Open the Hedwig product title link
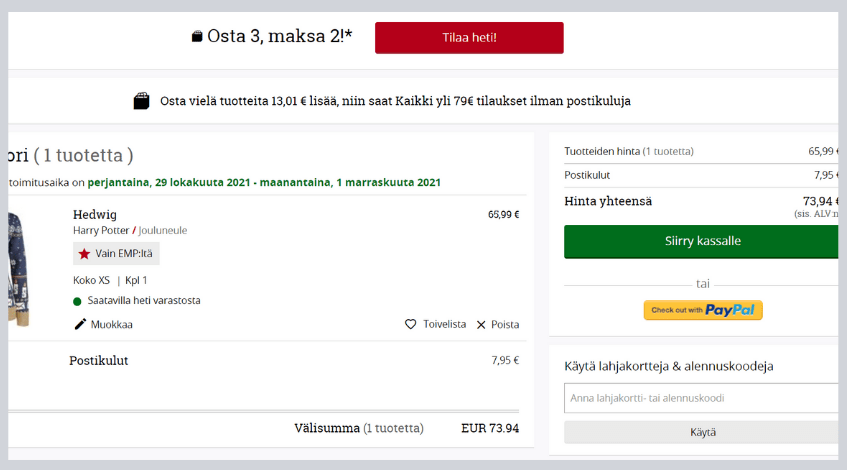 [x=95, y=214]
